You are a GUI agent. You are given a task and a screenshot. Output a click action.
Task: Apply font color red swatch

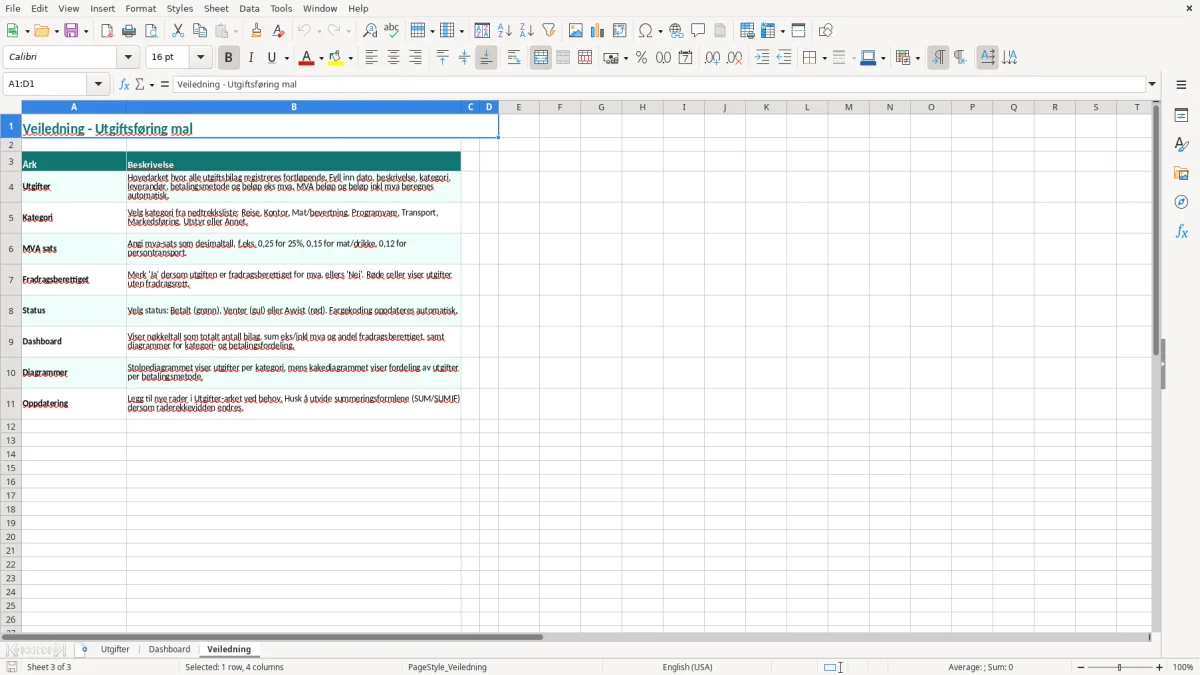306,58
